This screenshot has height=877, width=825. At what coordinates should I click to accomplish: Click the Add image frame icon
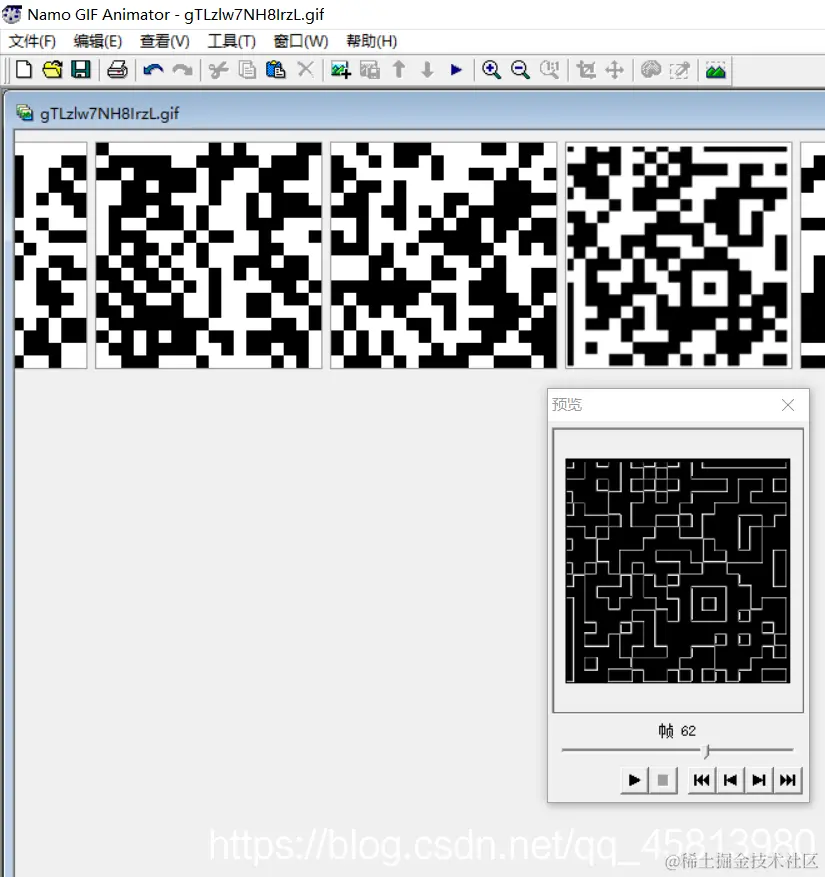click(x=341, y=70)
